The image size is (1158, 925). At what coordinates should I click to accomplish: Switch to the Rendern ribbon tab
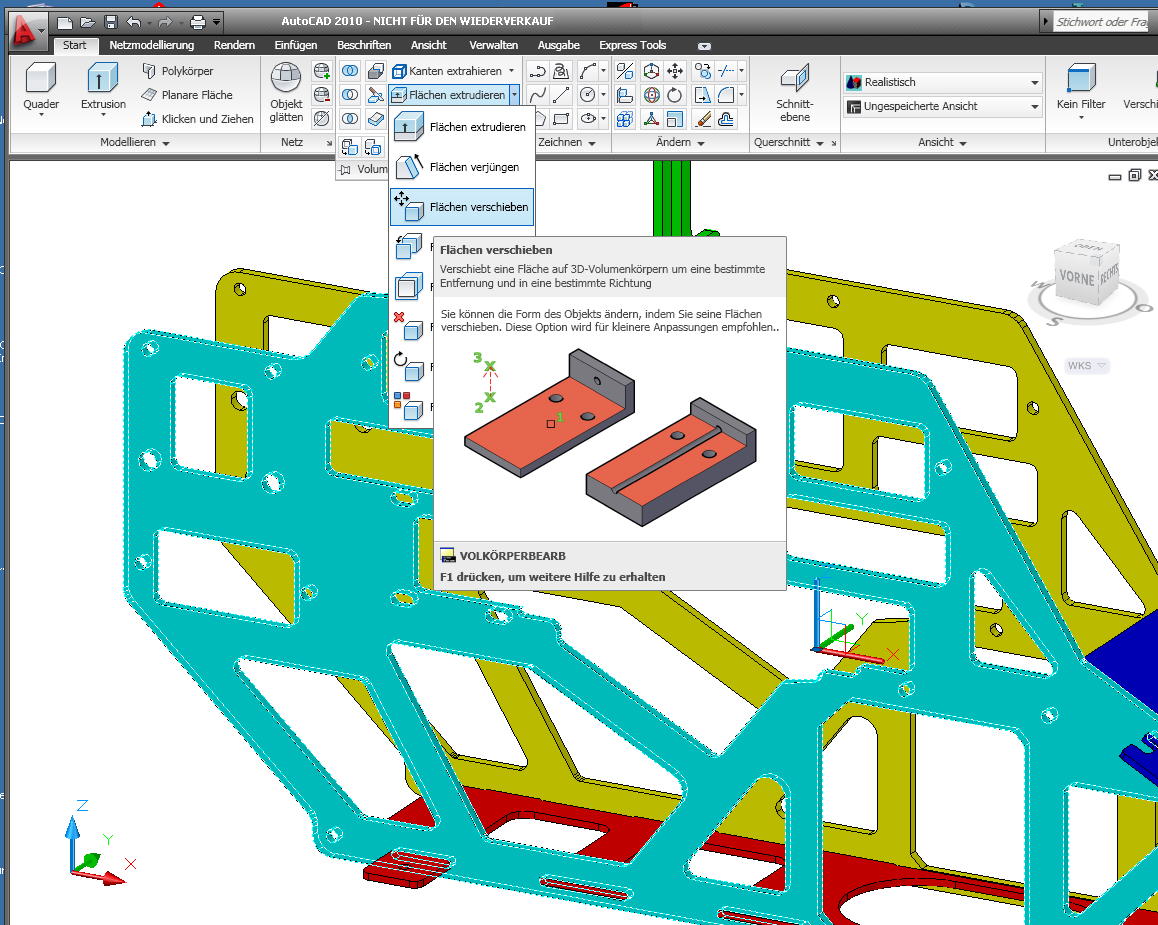(234, 45)
